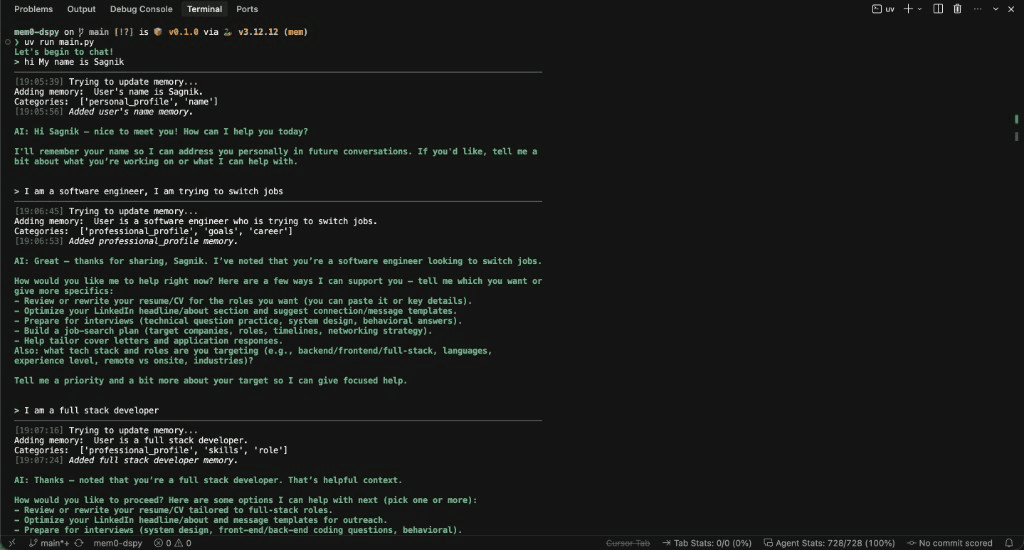This screenshot has width=1024, height=550.
Task: Switch to the Debug Console tab
Action: point(141,9)
